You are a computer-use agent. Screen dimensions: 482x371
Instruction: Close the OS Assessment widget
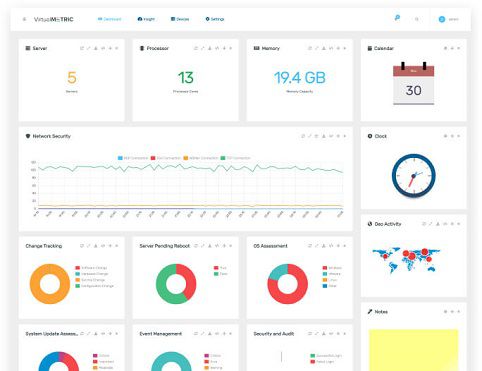tap(345, 246)
